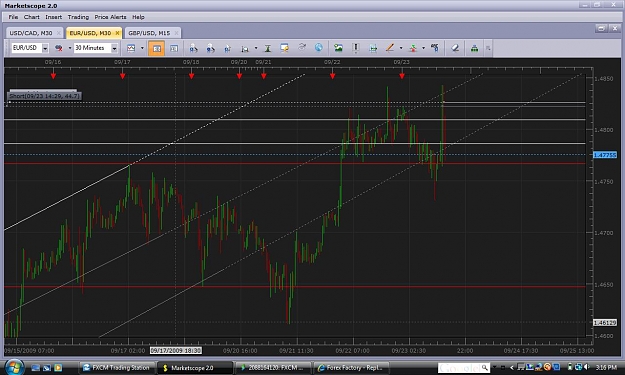Click the red currency pair icon beside symbol box

pyautogui.click(x=59, y=48)
